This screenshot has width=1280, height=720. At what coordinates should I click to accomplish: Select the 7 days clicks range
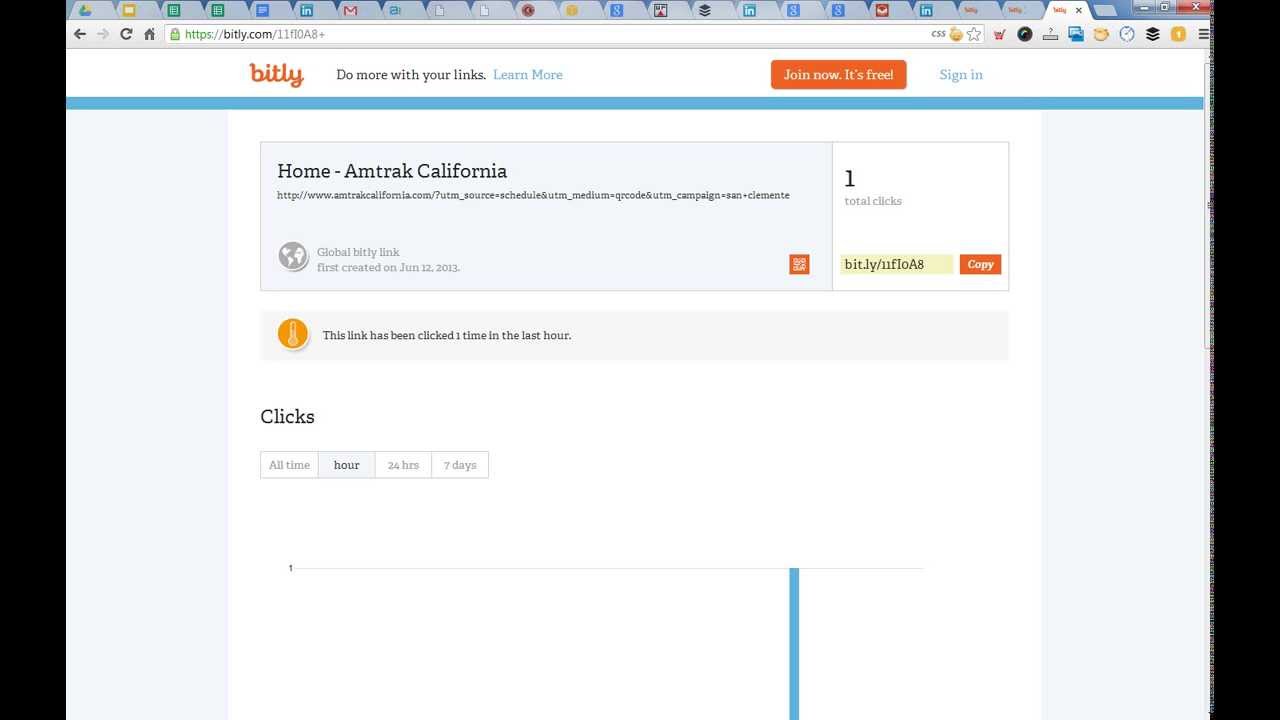tap(460, 465)
